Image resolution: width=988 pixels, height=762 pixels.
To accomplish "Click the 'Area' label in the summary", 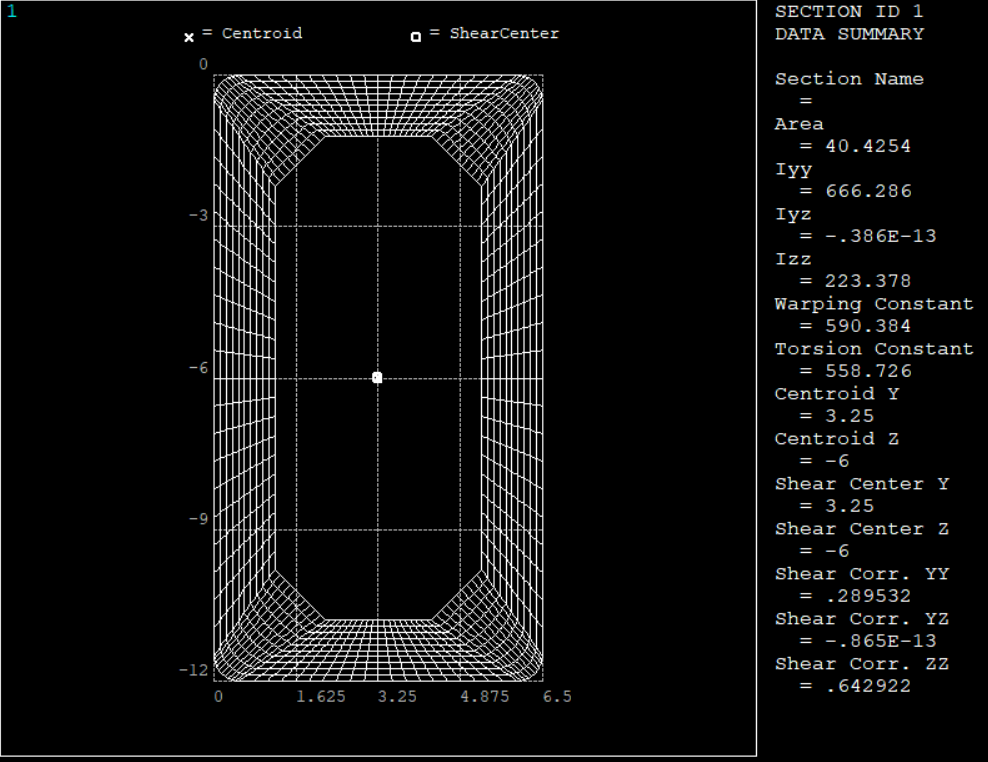I will point(799,124).
